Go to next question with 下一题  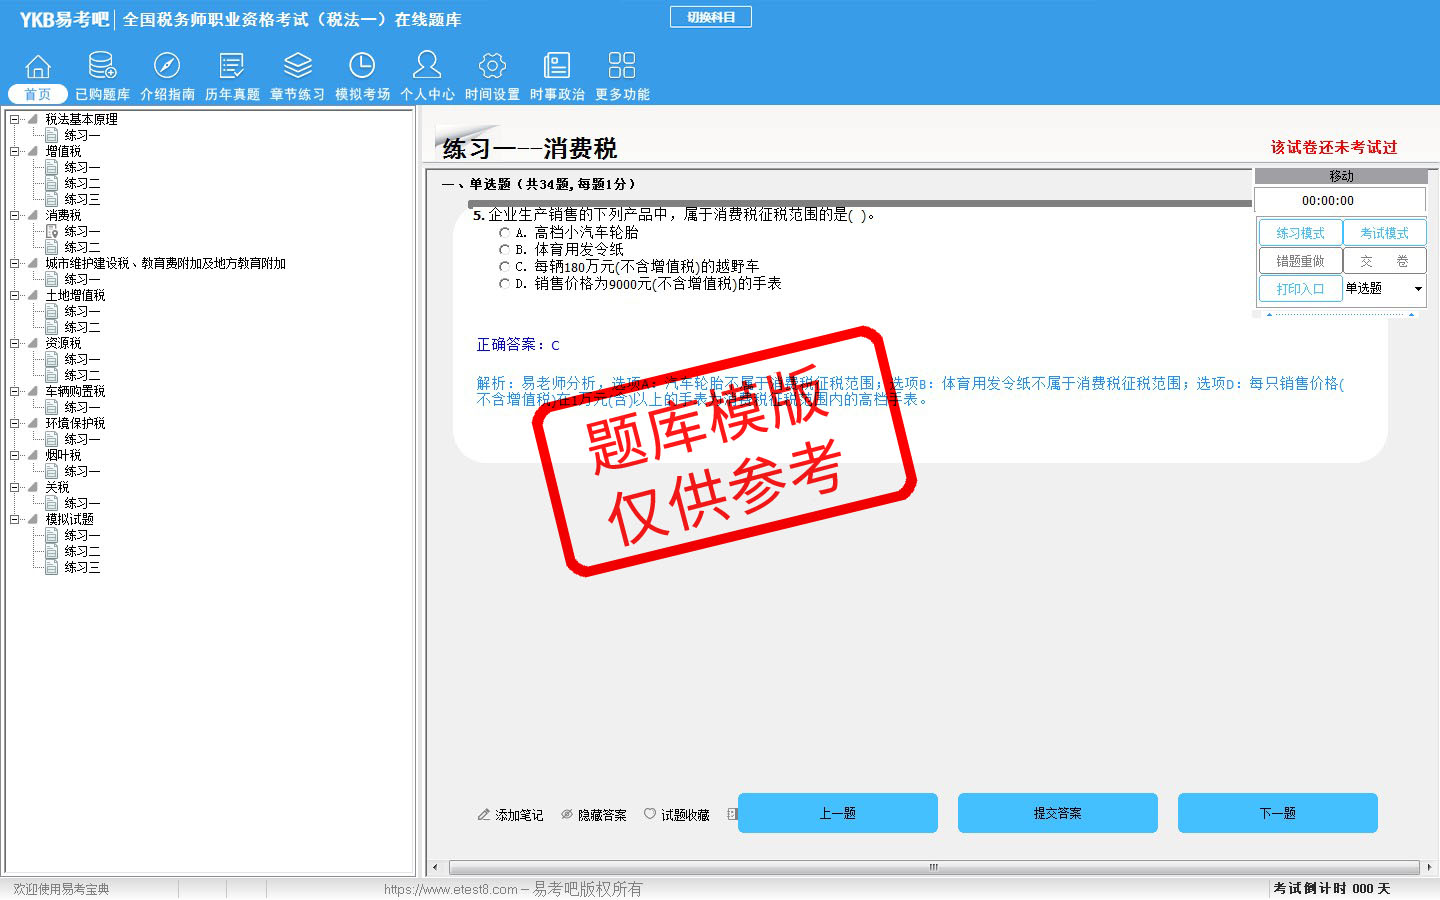pyautogui.click(x=1277, y=813)
